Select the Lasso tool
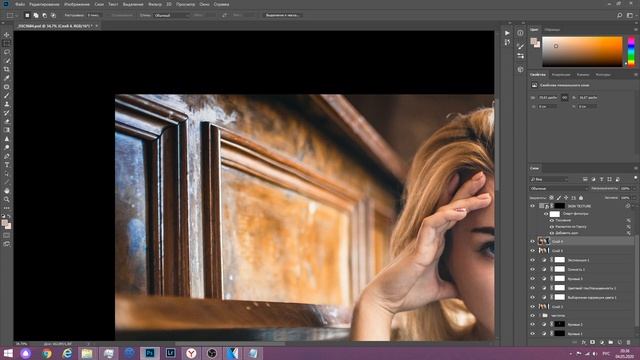This screenshot has width=640, height=360. click(x=7, y=52)
